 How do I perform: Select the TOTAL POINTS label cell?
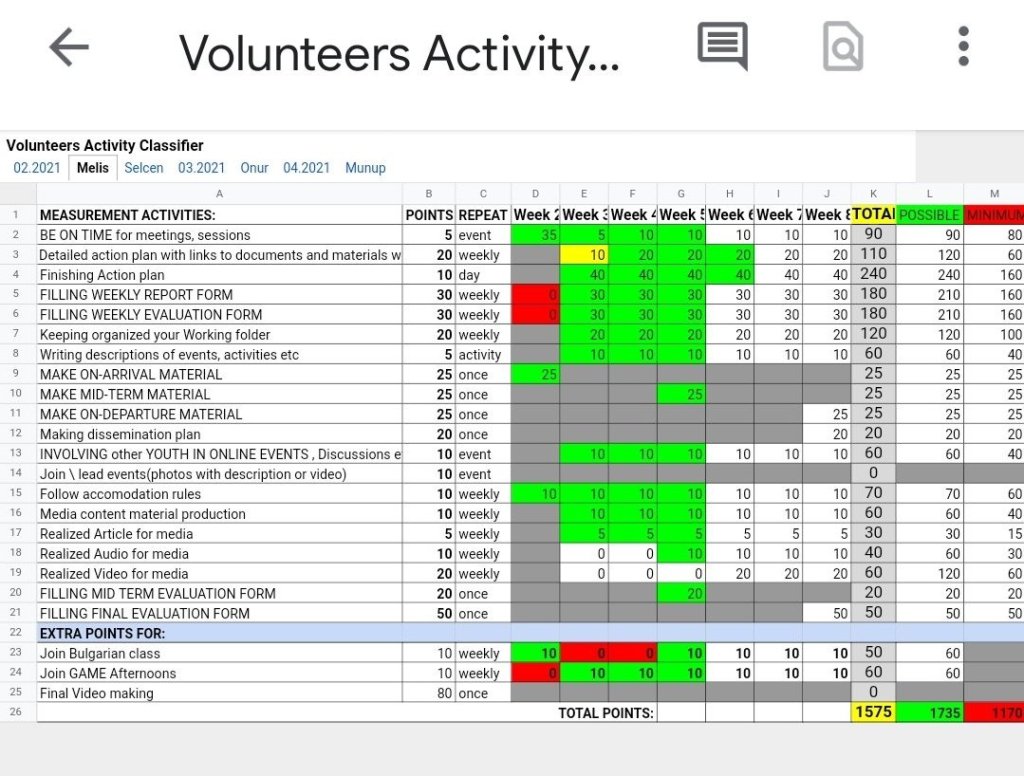(x=606, y=713)
